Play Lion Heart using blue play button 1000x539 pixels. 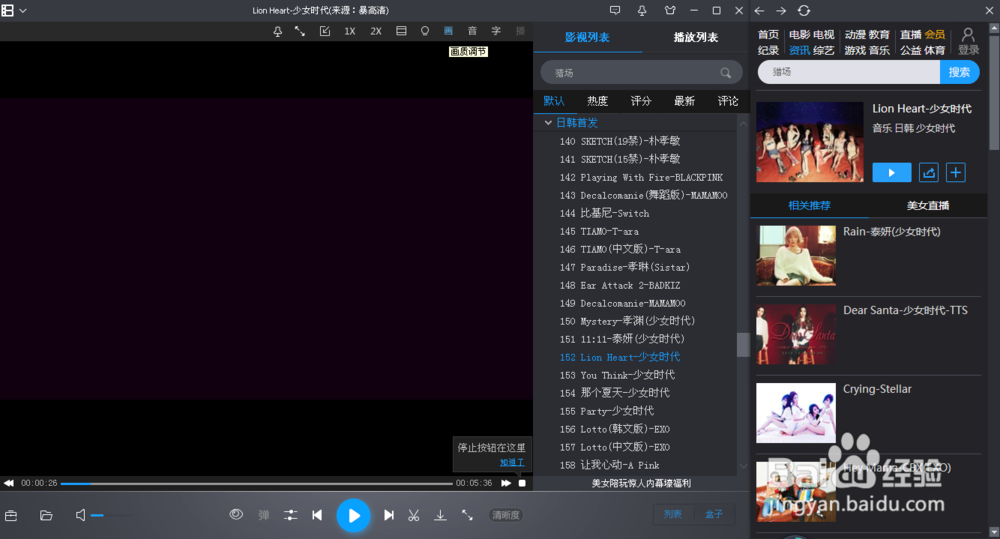pos(892,173)
